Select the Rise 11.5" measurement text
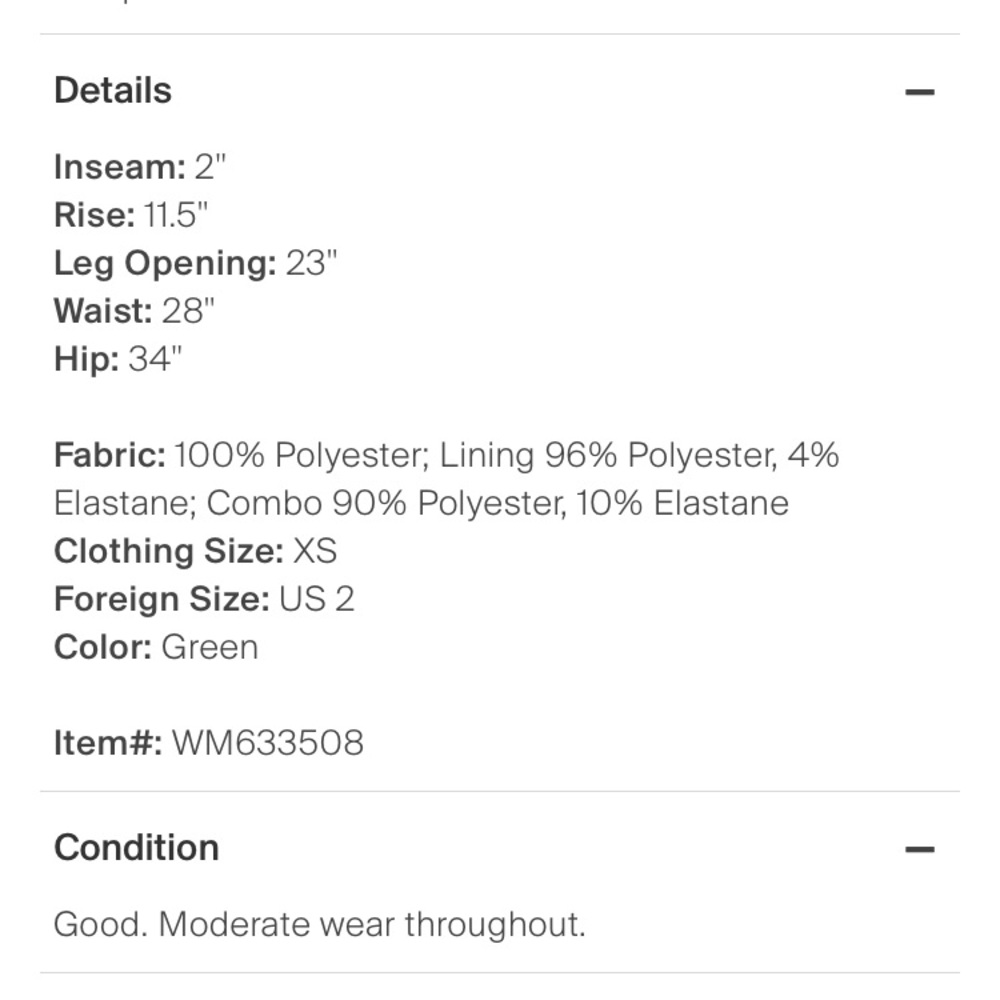Viewport: 1000px width, 1000px height. pyautogui.click(x=131, y=215)
